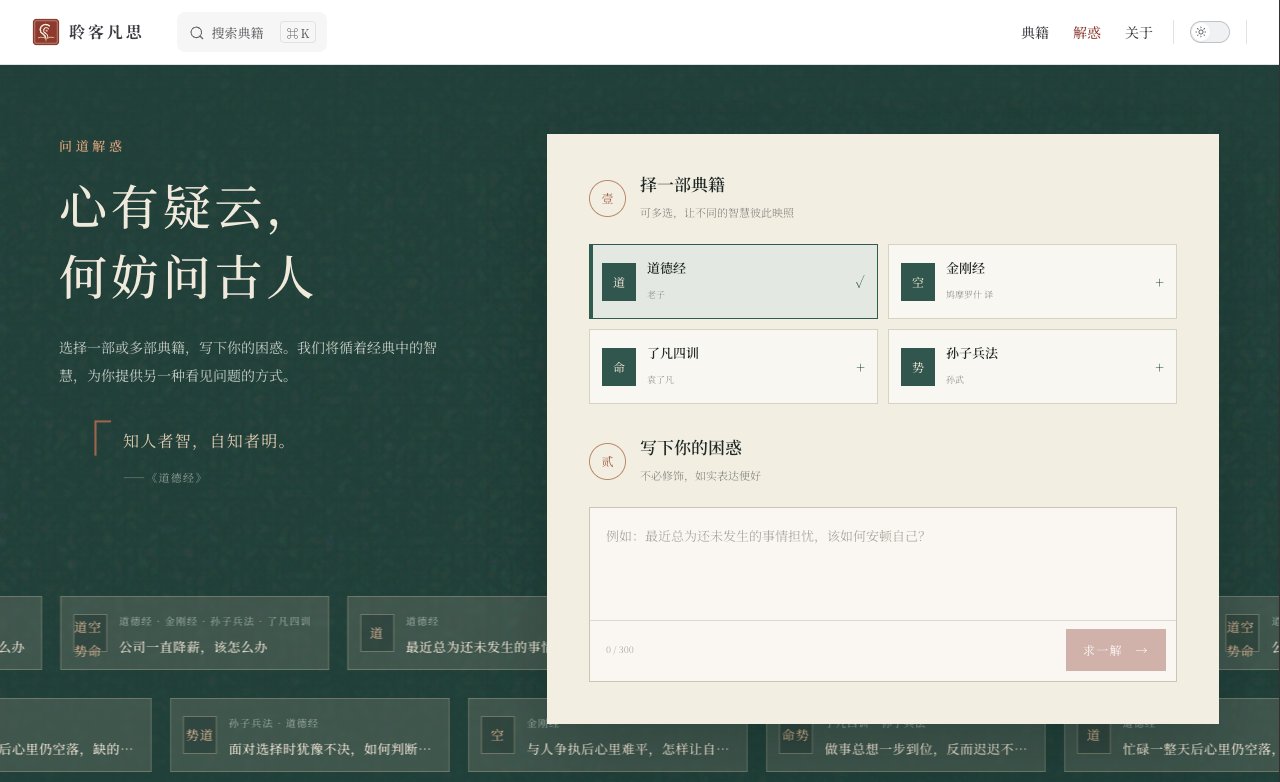Add 金刚经 with its plus sign
1280x782 pixels.
point(1159,282)
